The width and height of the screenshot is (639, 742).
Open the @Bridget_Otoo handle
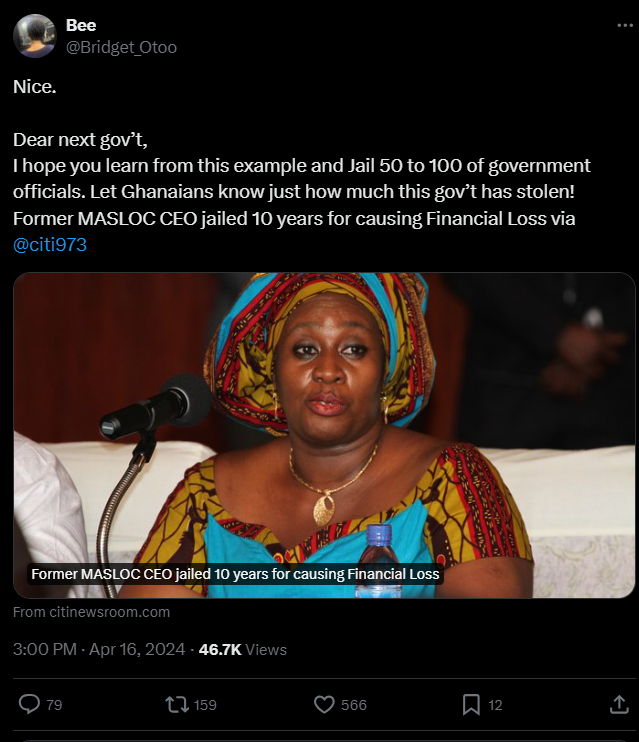pos(121,47)
